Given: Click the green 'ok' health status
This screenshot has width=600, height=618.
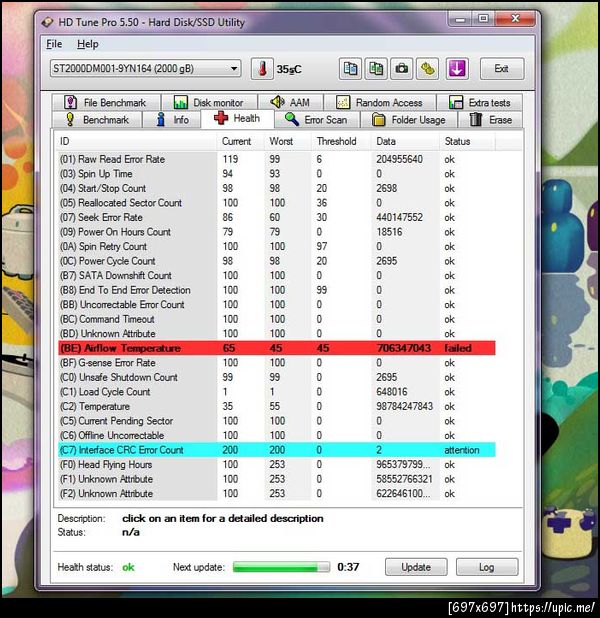Looking at the screenshot, I should coord(128,567).
